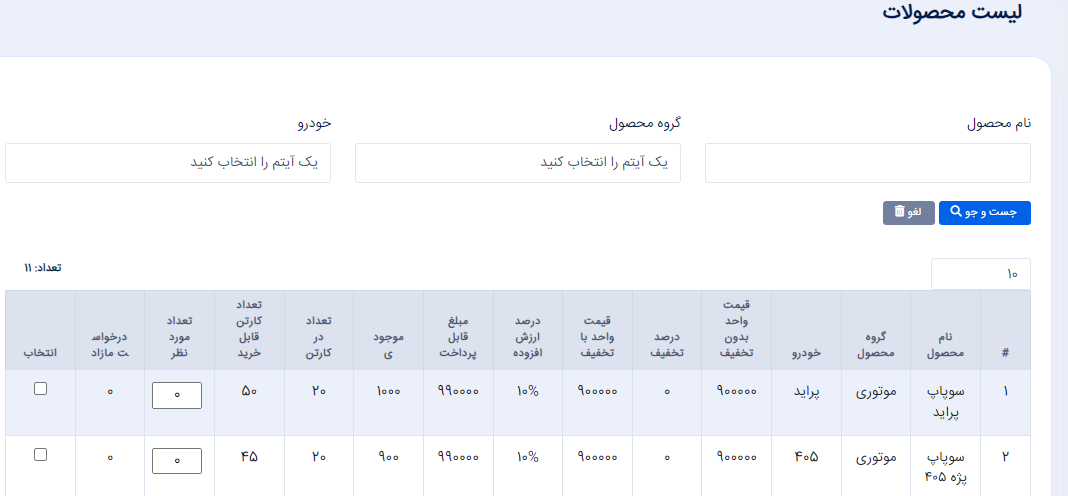
Task: Click the لغو cancel button
Action: pos(909,213)
